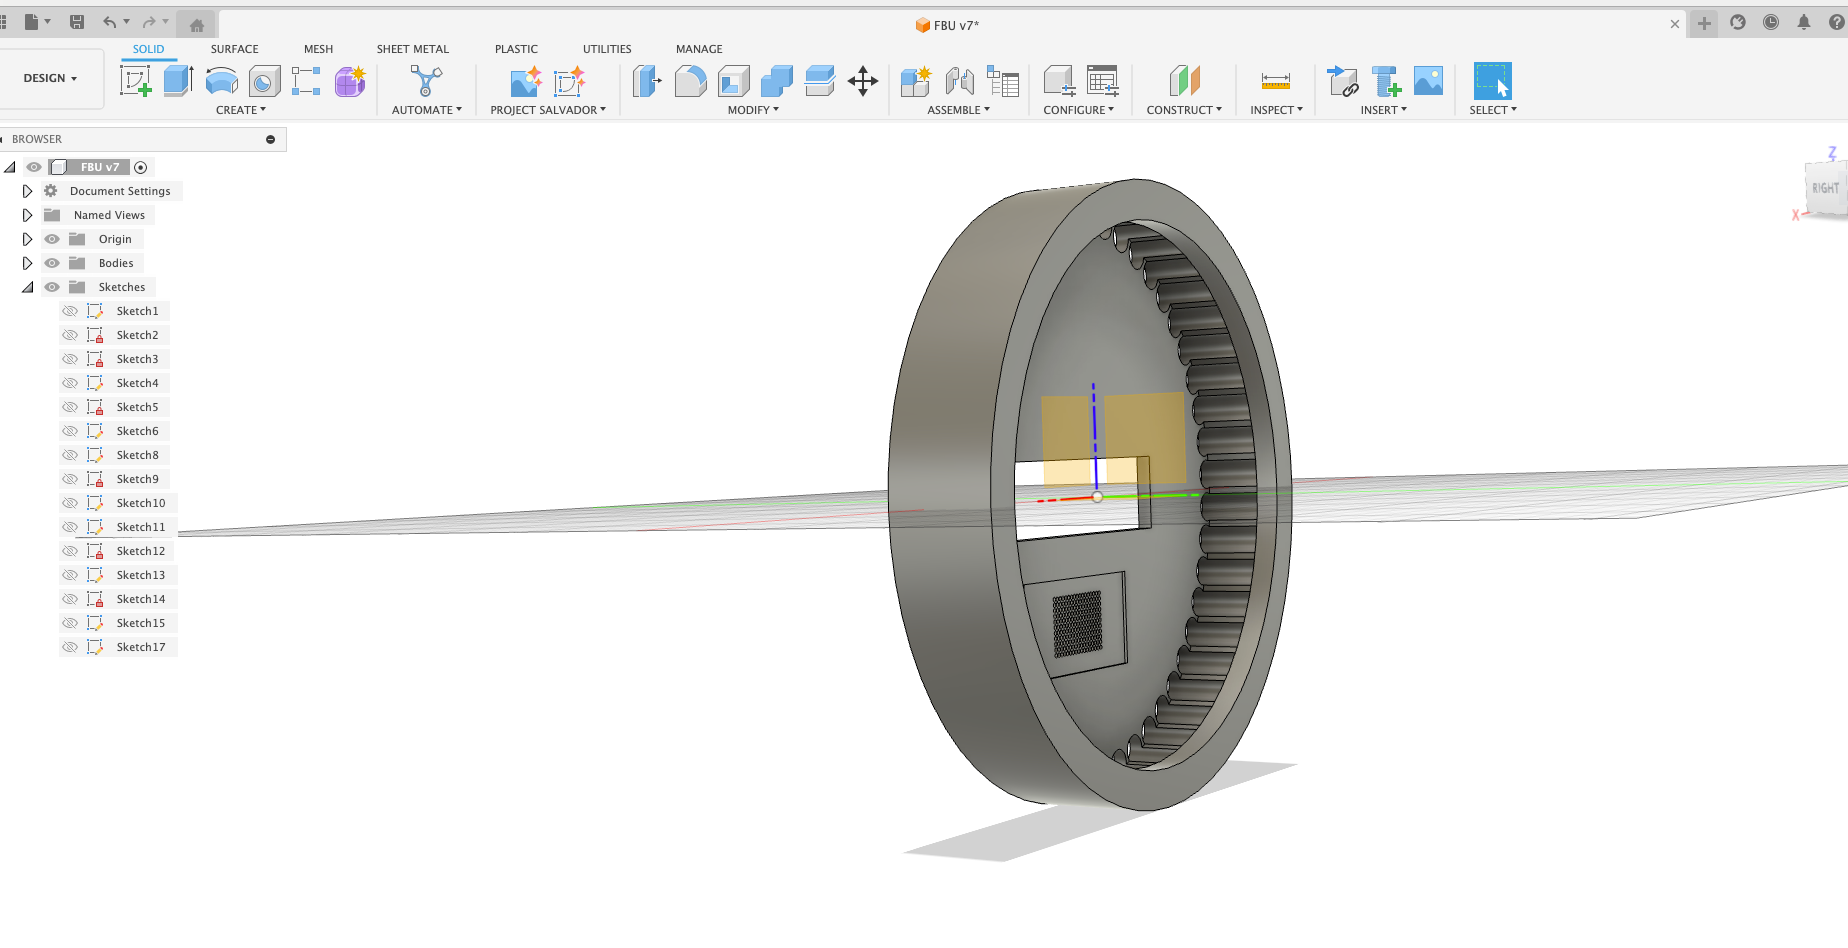
Task: Show Sketch5 using its eye icon
Action: 70,407
